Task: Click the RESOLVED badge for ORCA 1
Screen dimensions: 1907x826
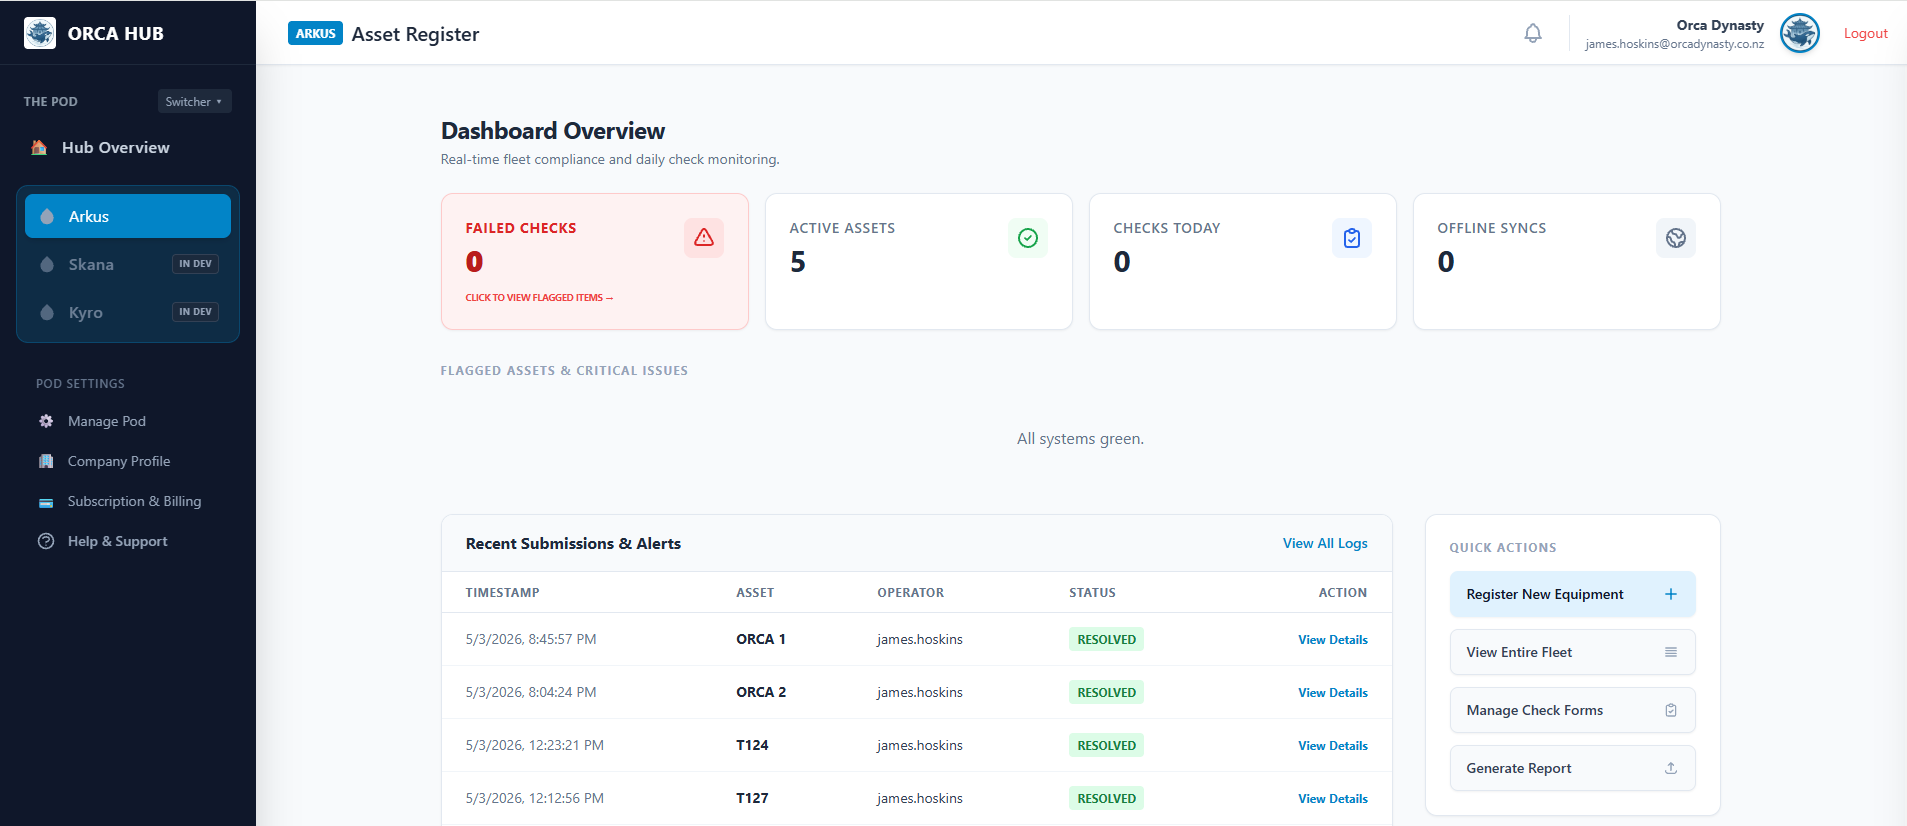Action: (x=1106, y=639)
